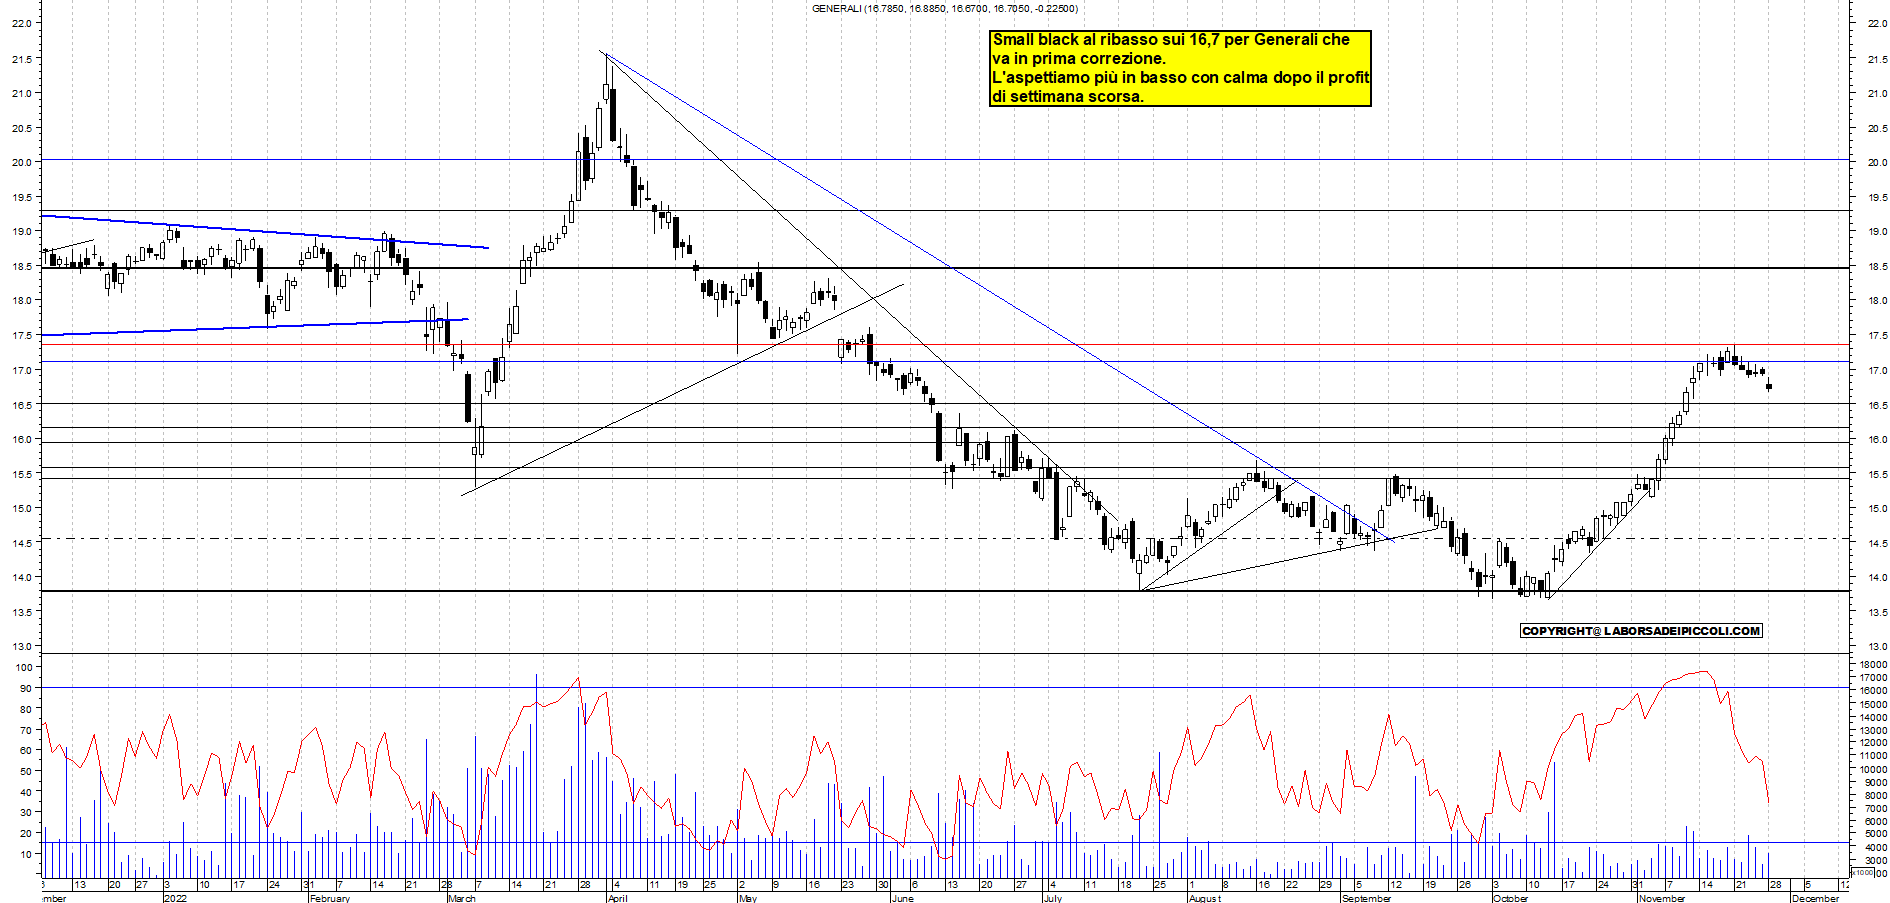Click the '18000' volume scale label
Viewport: 1890px width, 903px height.
coord(1872,665)
